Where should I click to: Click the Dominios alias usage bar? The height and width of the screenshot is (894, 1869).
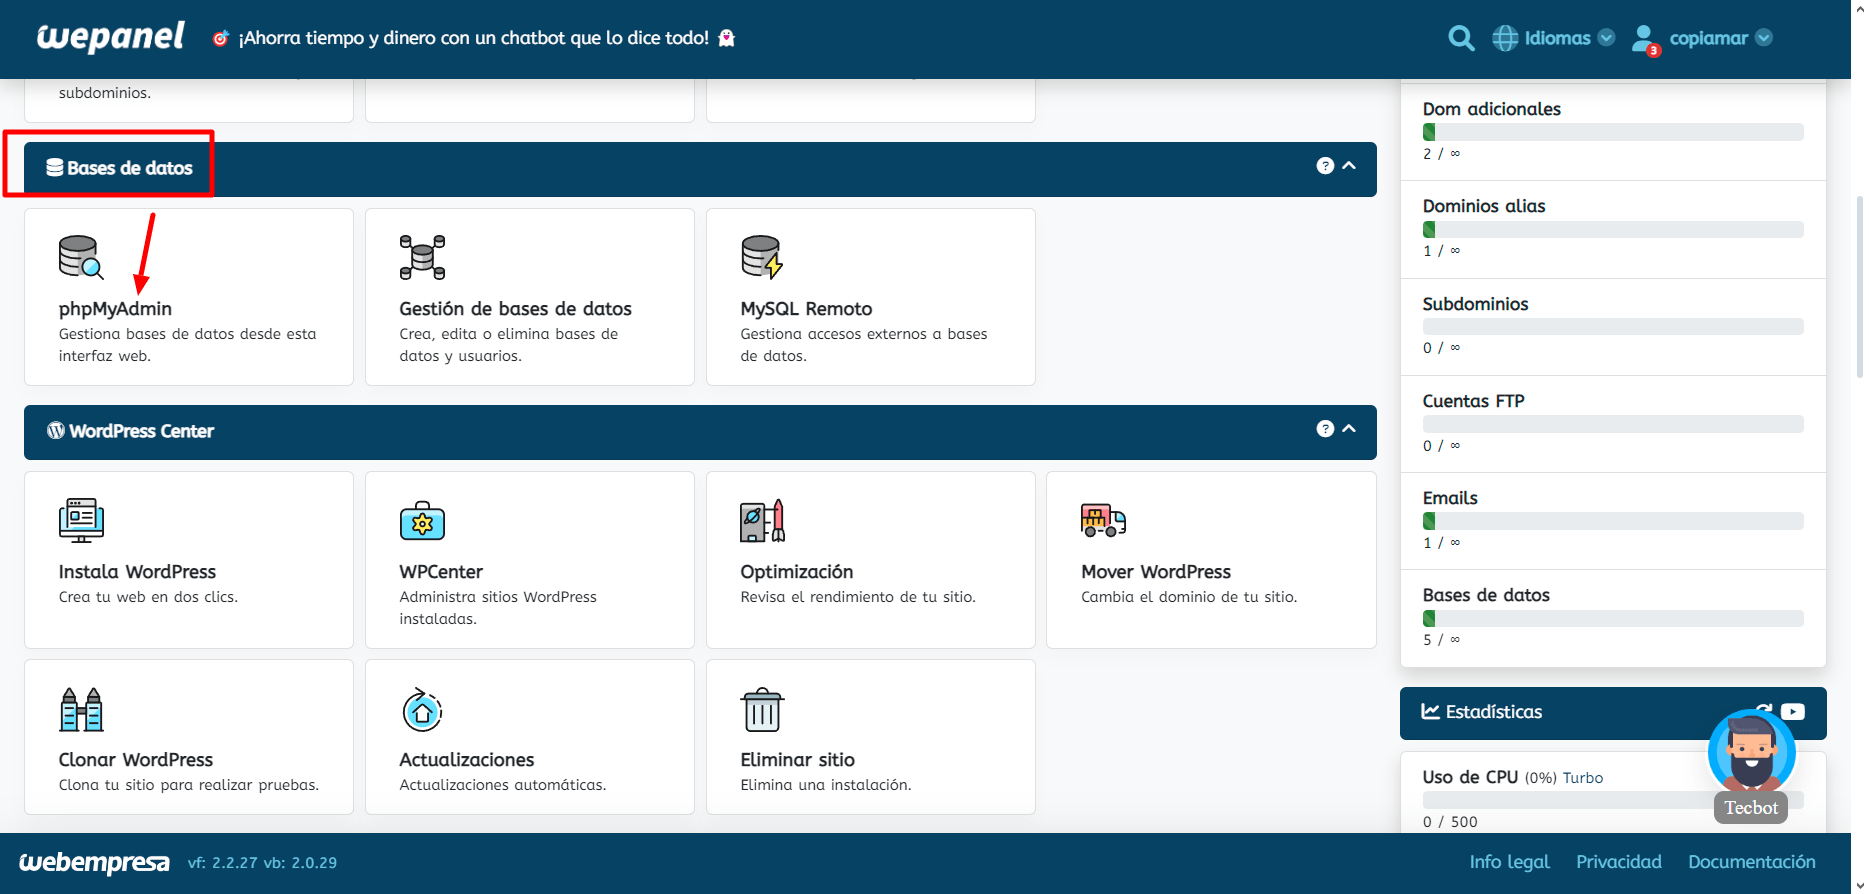(1613, 229)
